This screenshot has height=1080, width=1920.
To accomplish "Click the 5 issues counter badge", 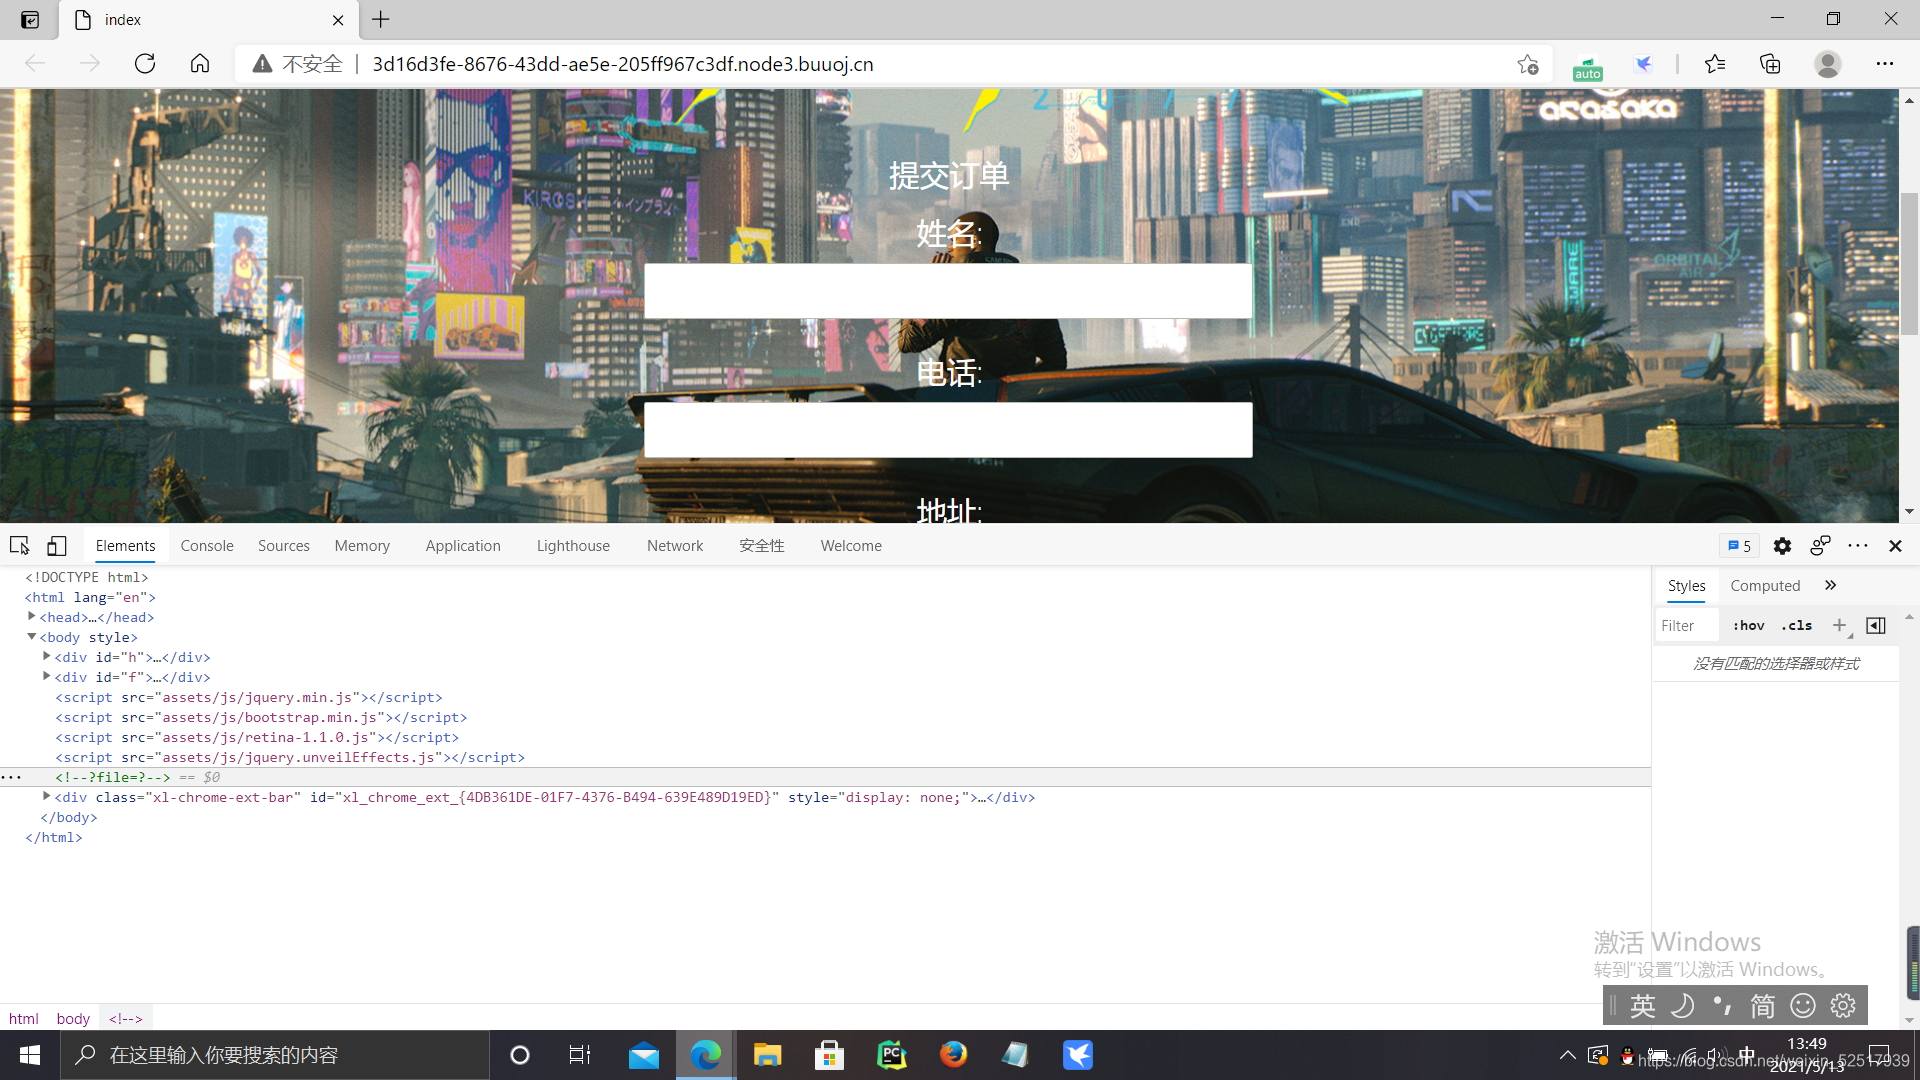I will coord(1740,546).
